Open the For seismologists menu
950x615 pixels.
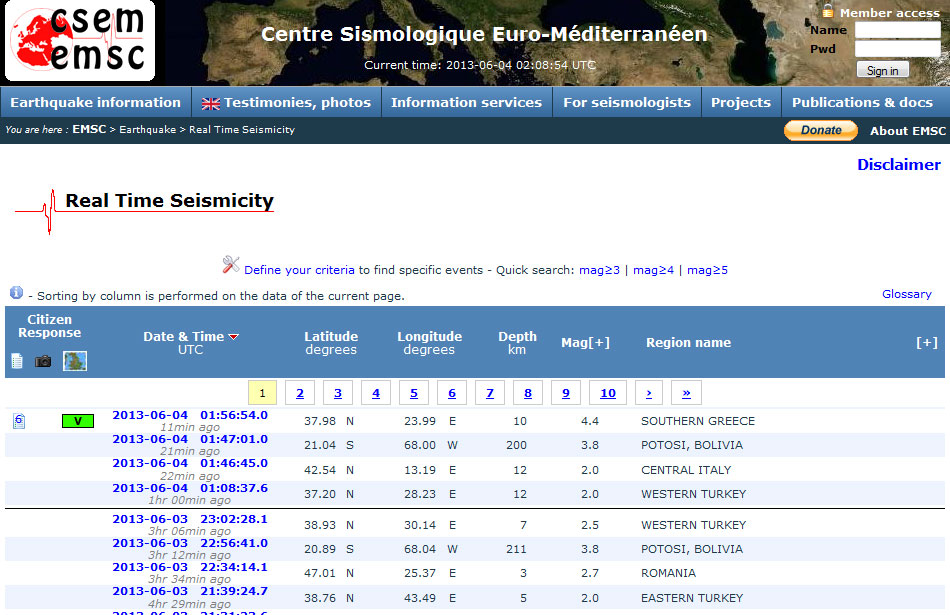click(x=626, y=102)
